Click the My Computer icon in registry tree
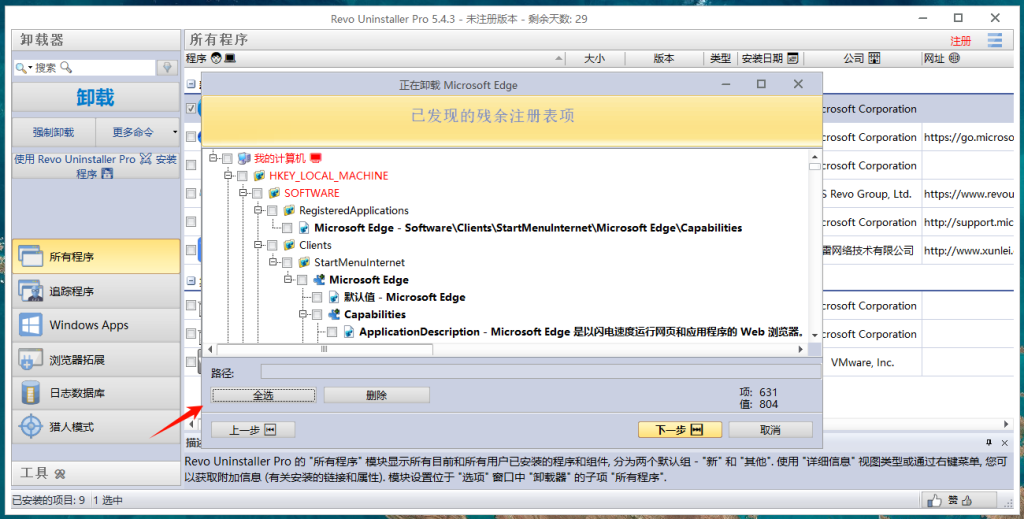The width and height of the screenshot is (1024, 519). [244, 159]
